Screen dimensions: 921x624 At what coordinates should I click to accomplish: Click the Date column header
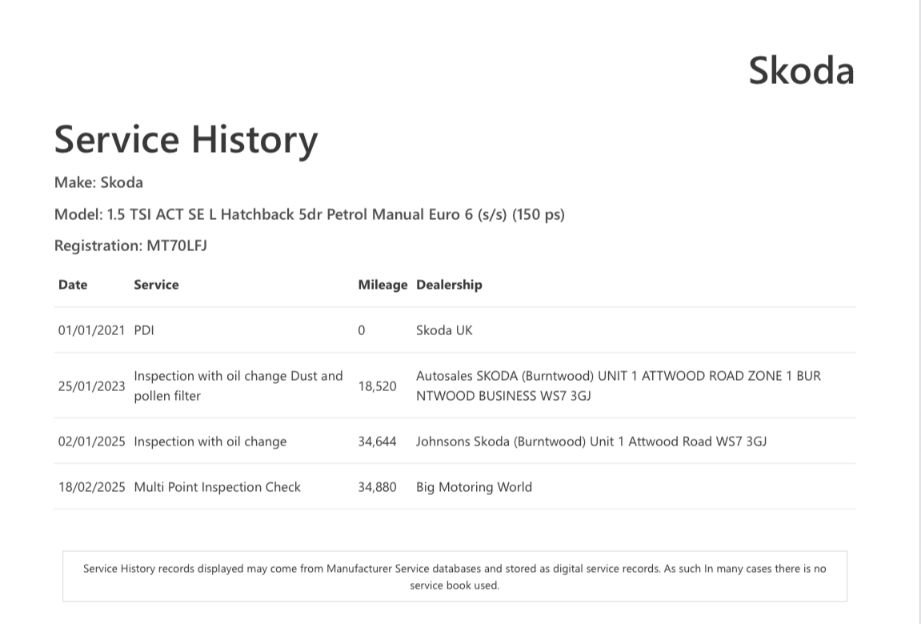[x=73, y=285]
